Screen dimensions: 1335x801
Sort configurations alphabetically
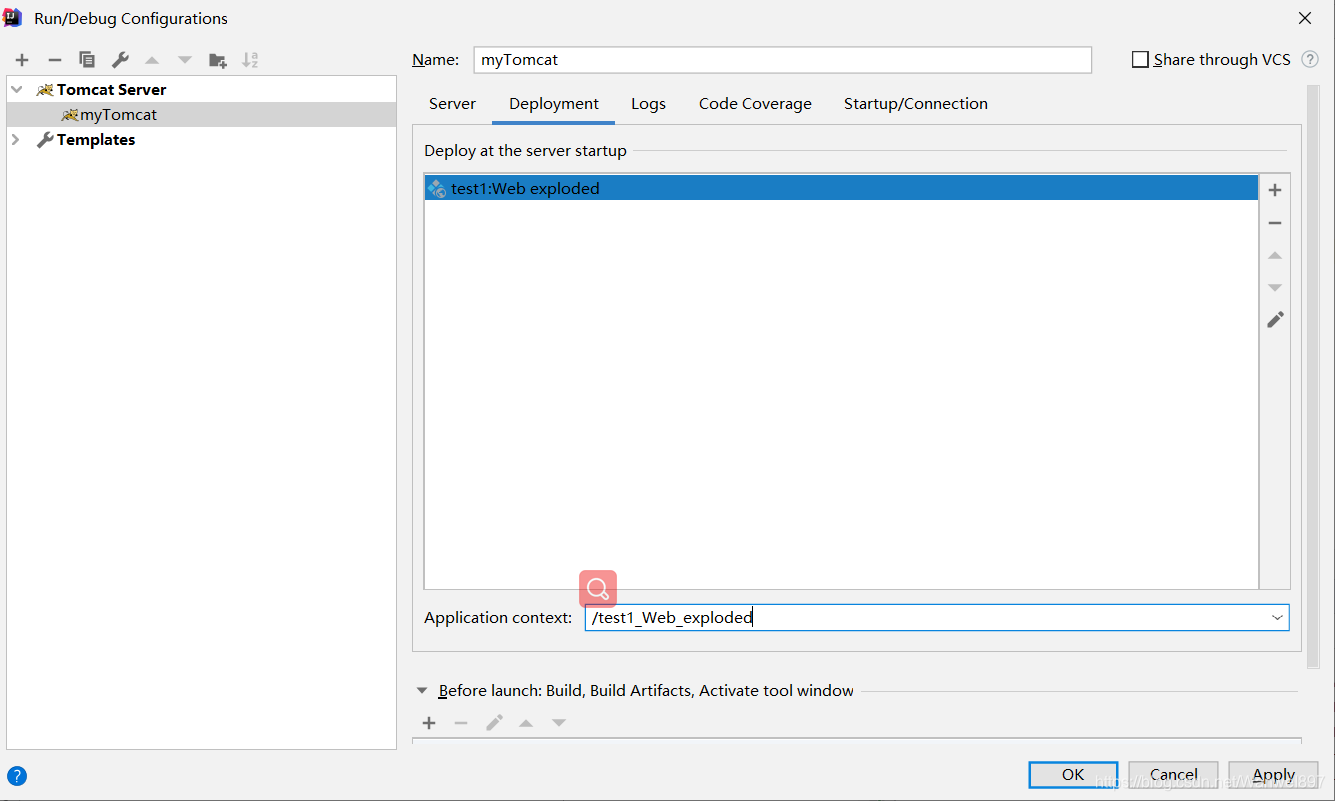pos(250,60)
